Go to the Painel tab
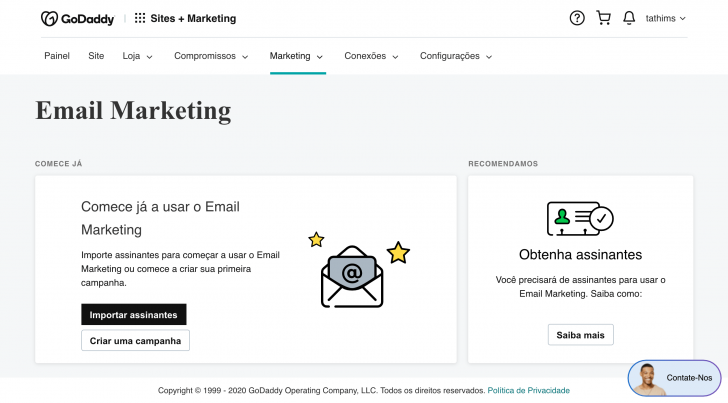Screen dimensions: 728x403 [x=57, y=56]
